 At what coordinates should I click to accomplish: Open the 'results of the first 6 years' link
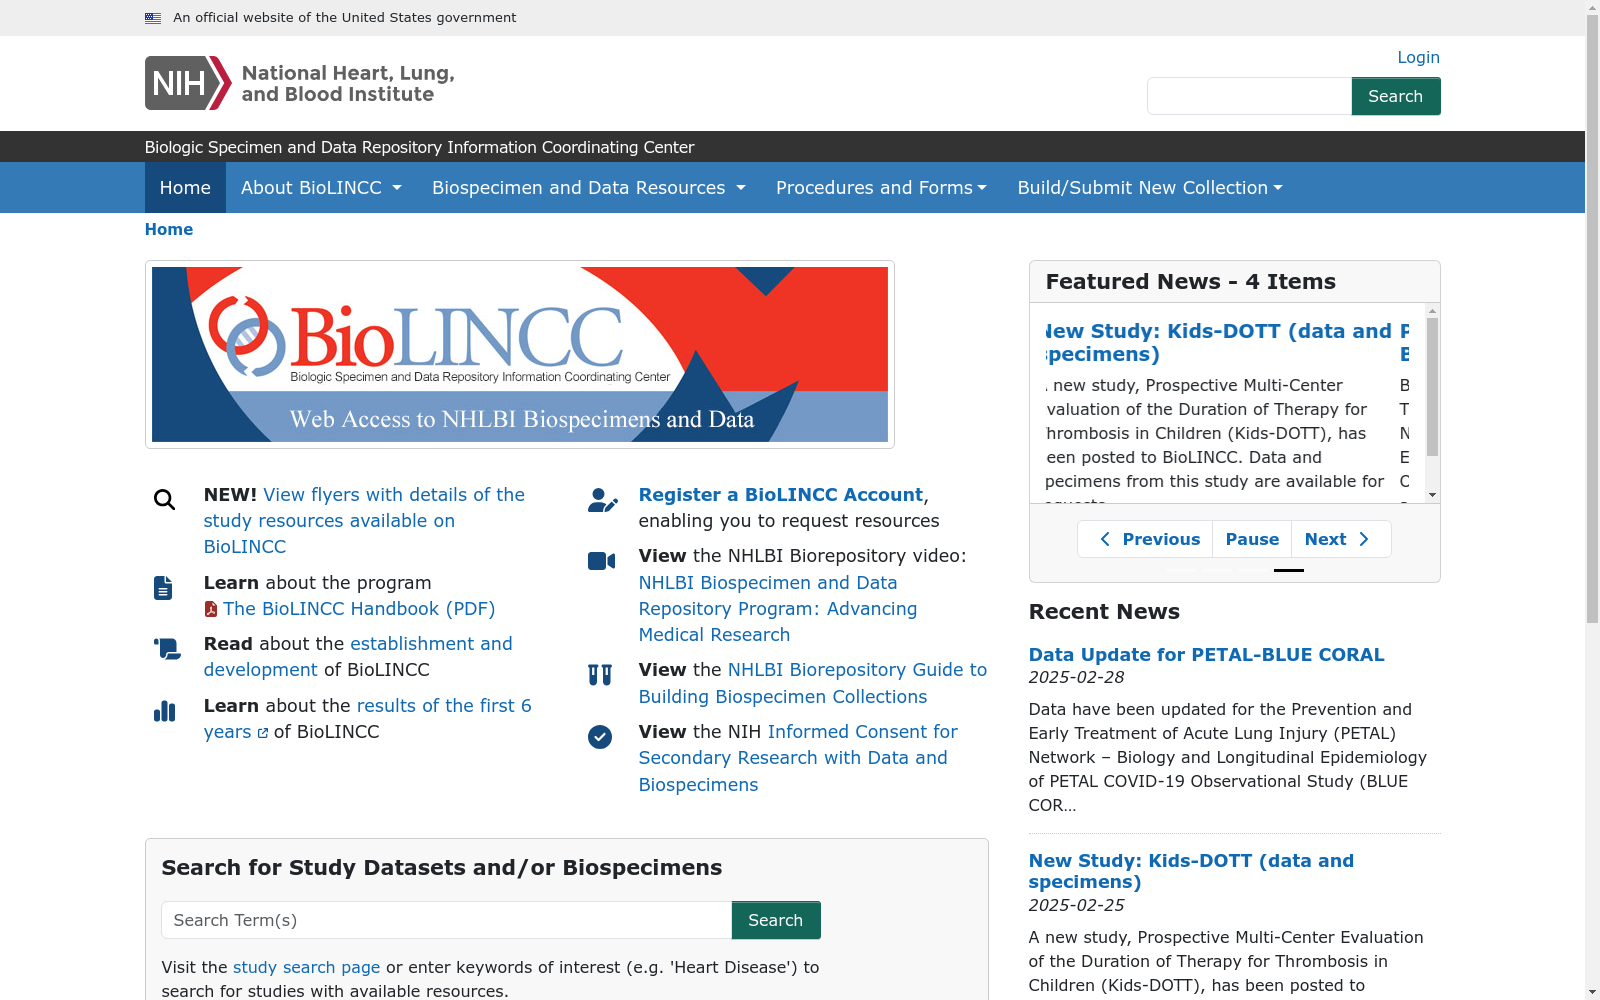click(368, 719)
